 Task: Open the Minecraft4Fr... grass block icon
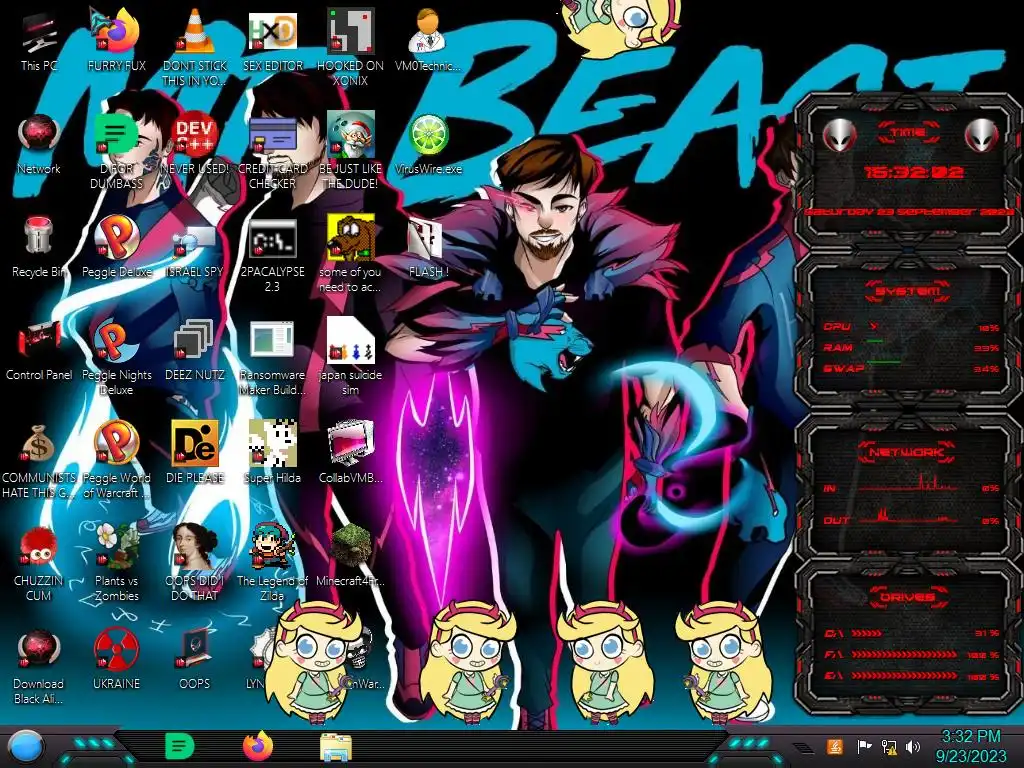[350, 556]
